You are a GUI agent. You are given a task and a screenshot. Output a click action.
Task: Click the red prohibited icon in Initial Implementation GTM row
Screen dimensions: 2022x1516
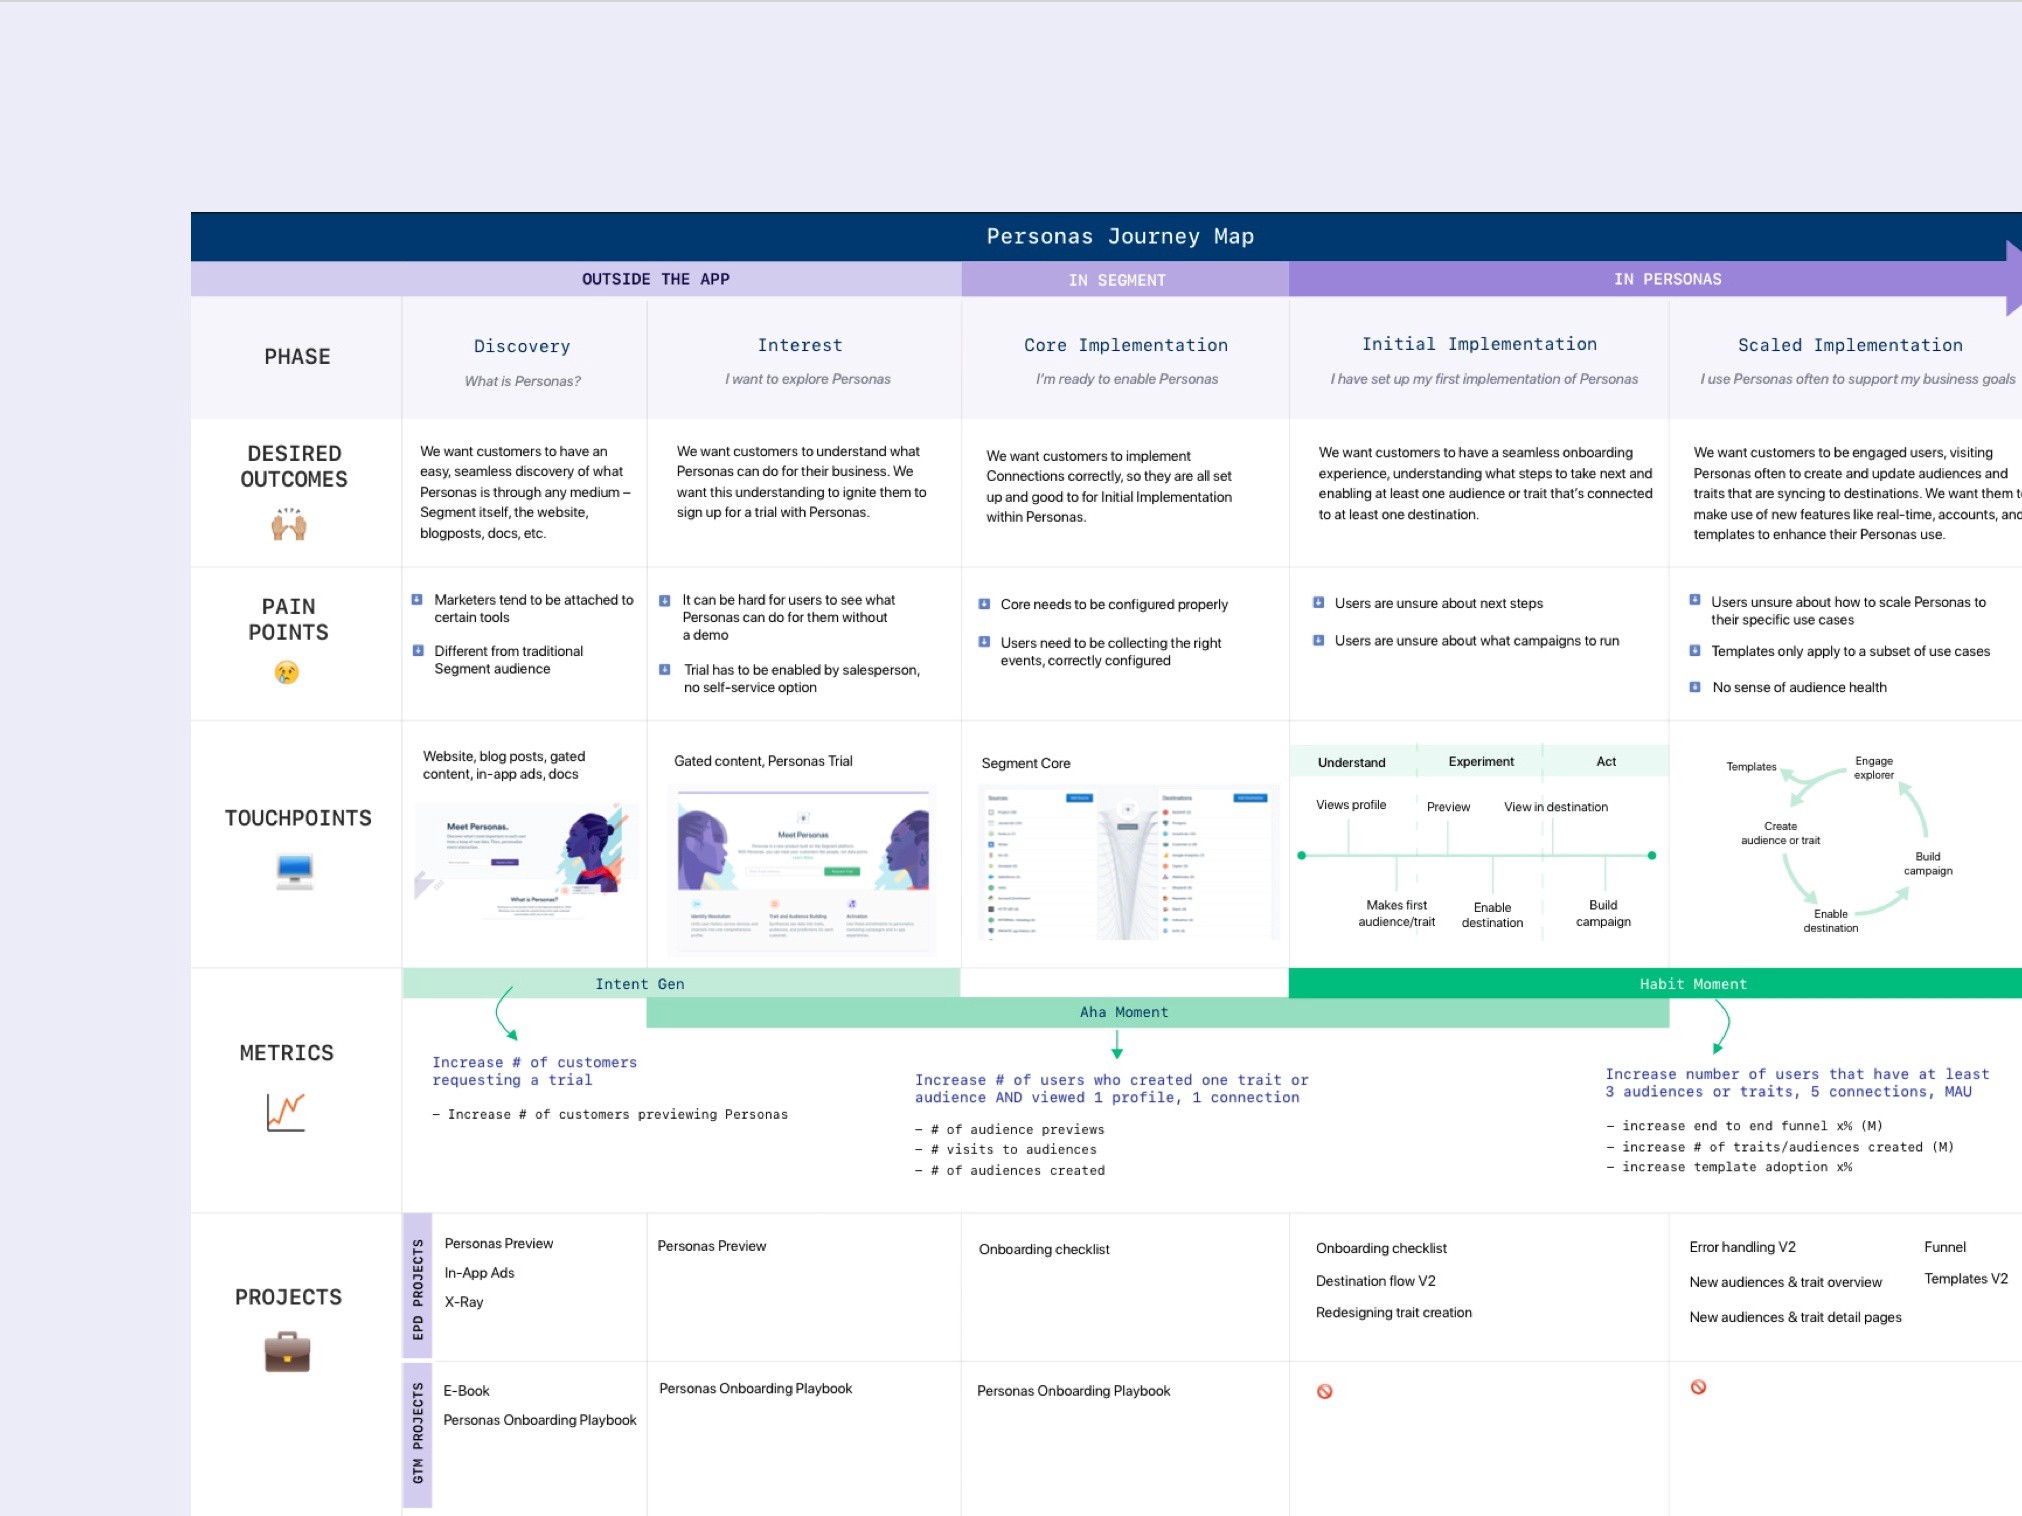1324,1391
